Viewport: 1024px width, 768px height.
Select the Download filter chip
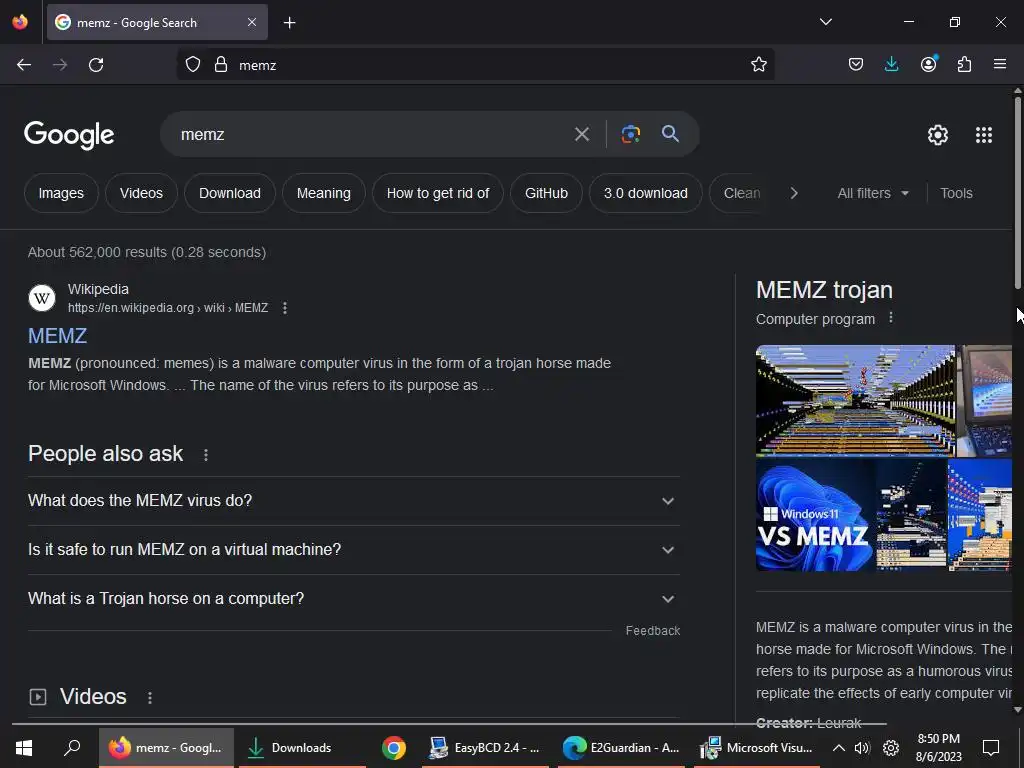pos(229,193)
